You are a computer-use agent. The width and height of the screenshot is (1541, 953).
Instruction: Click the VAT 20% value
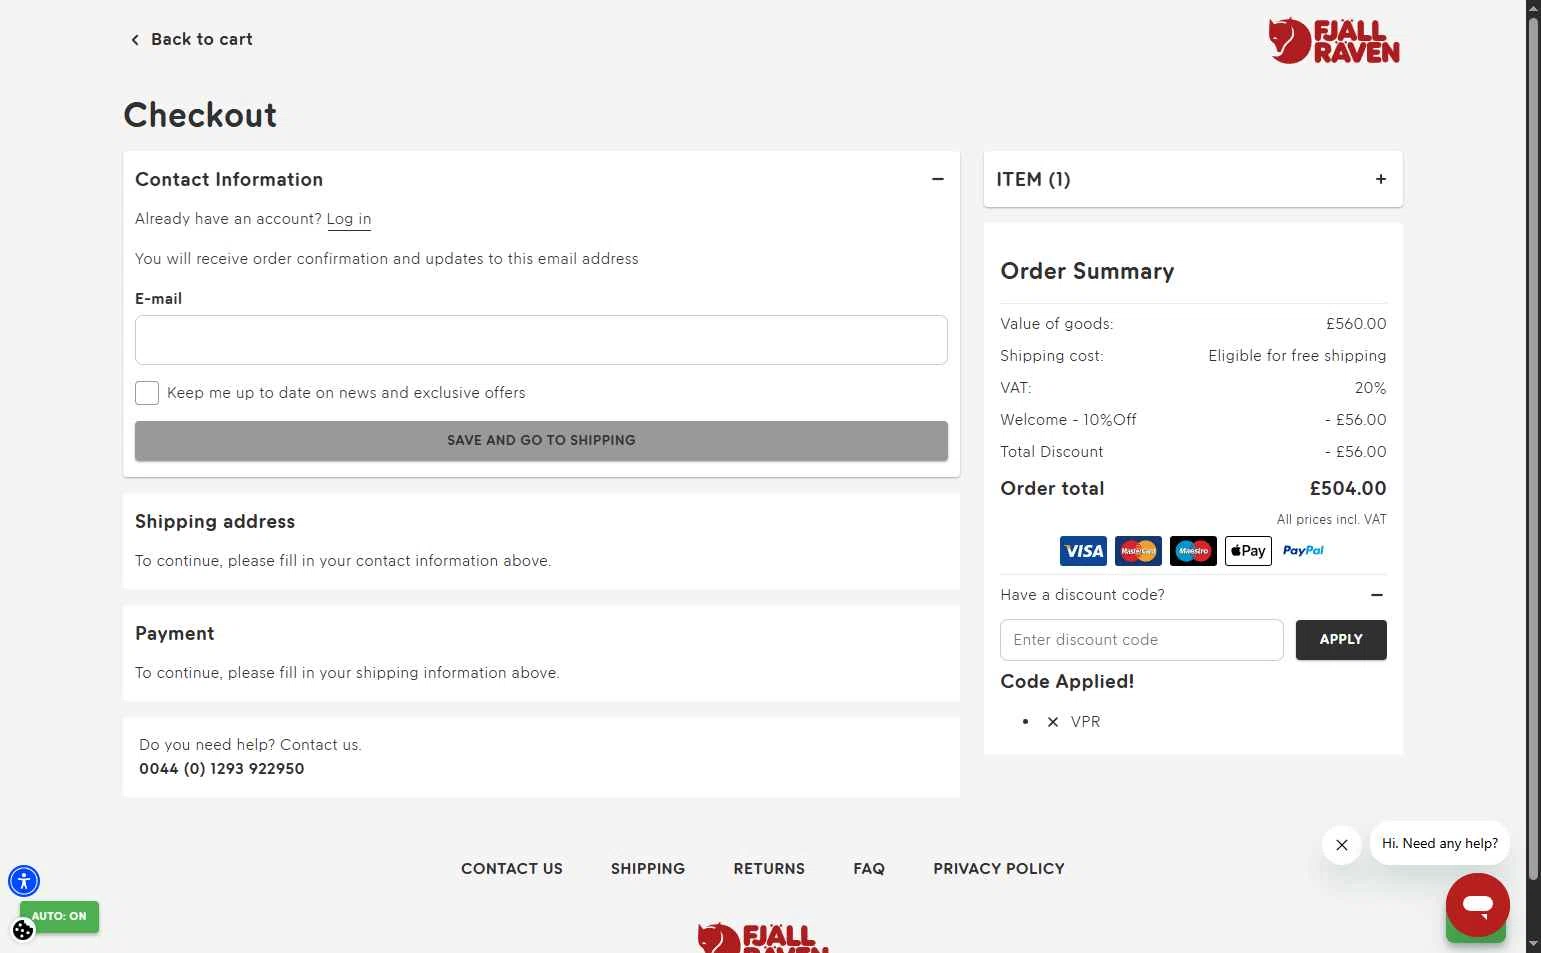click(1370, 388)
